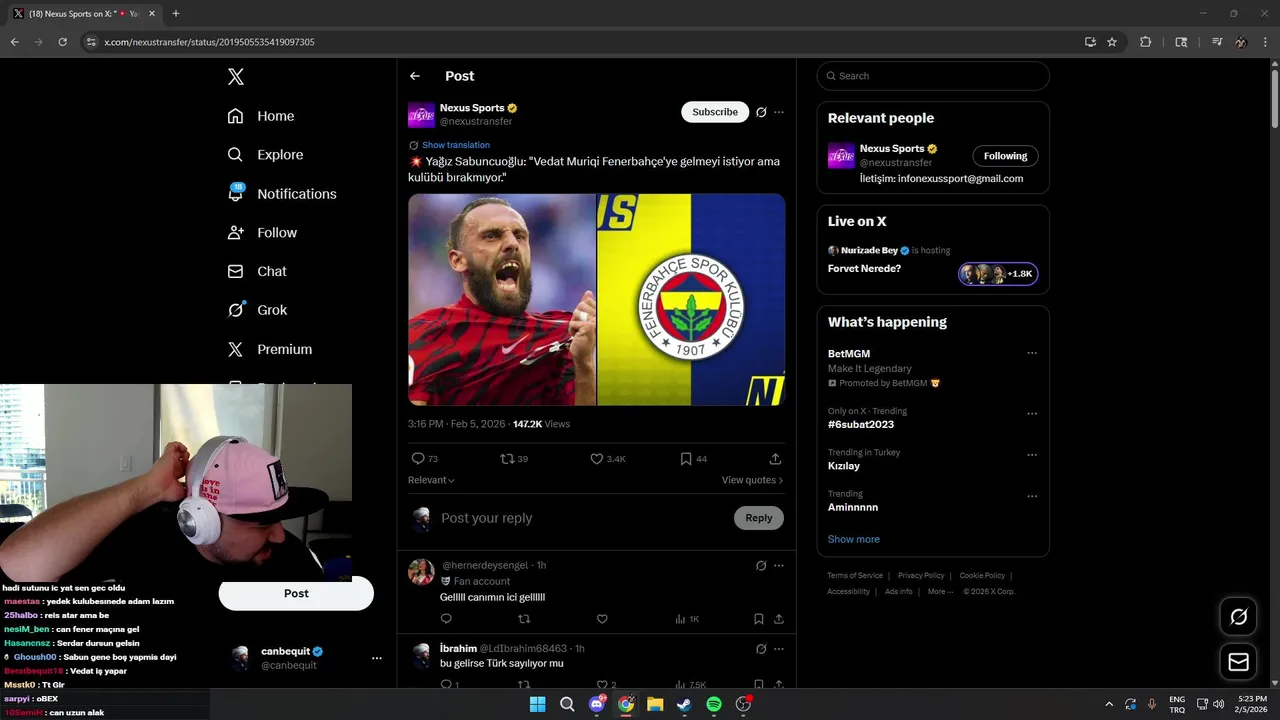
Task: Open more options on @hernerdeysengel's reply
Action: click(x=779, y=565)
